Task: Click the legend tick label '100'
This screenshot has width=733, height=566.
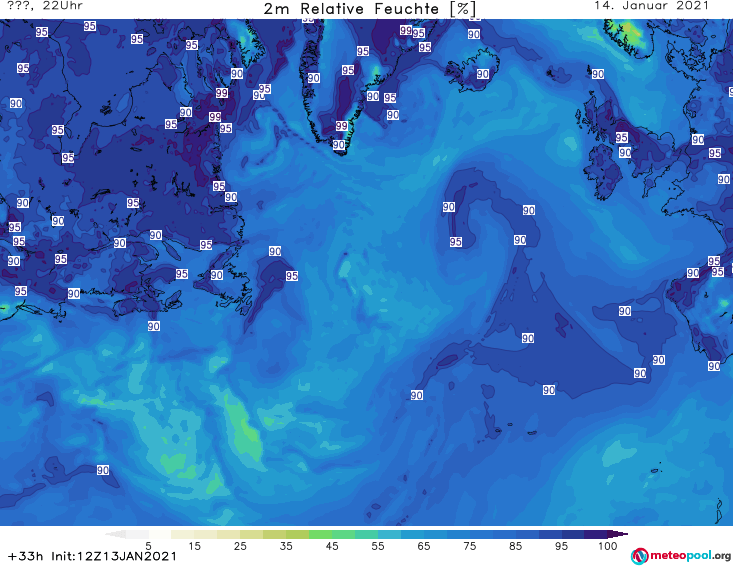Action: pos(607,546)
